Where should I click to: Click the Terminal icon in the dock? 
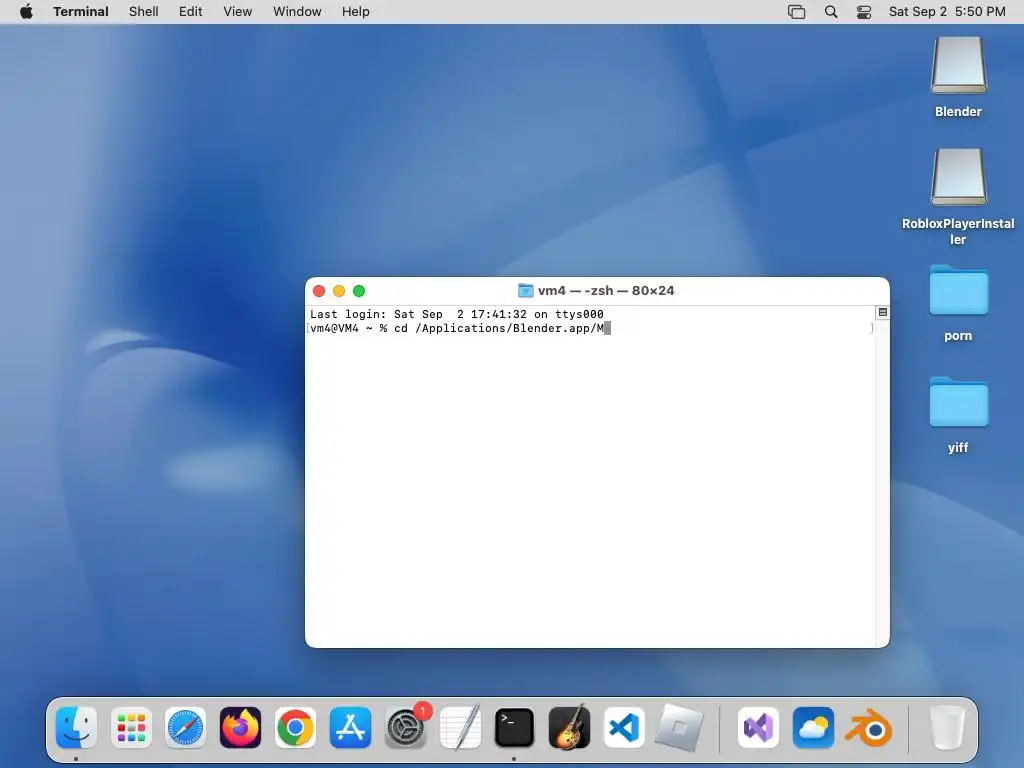tap(515, 728)
